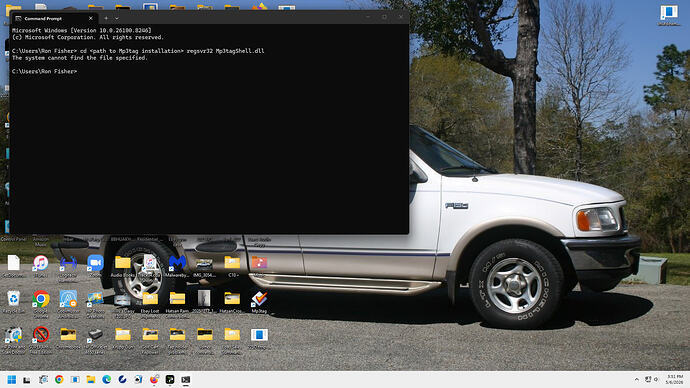Launch Google Chrome from the taskbar
Viewport: 690px width, 388px height.
click(x=59, y=380)
